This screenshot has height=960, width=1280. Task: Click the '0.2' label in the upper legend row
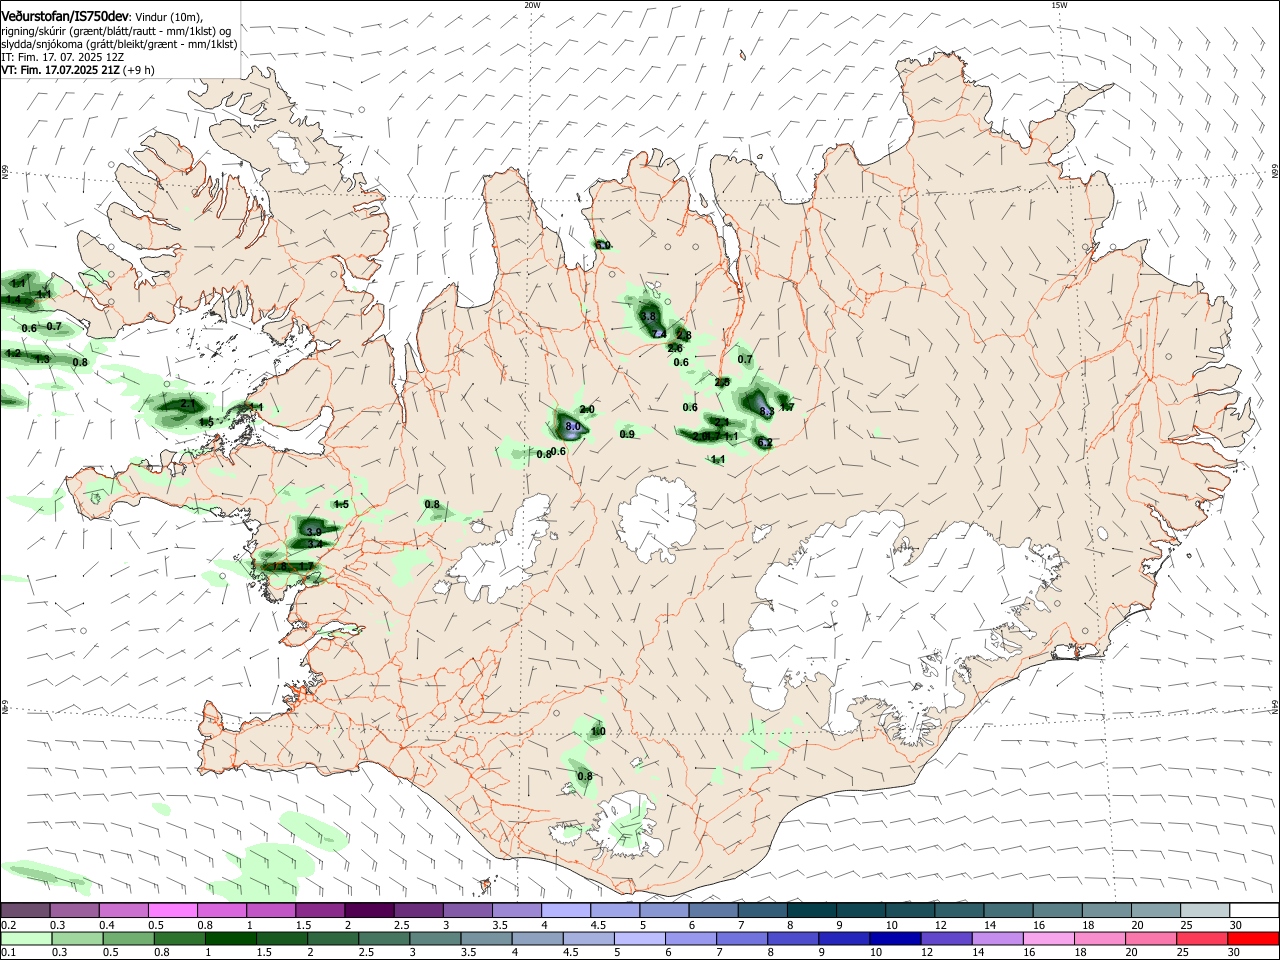[8, 925]
